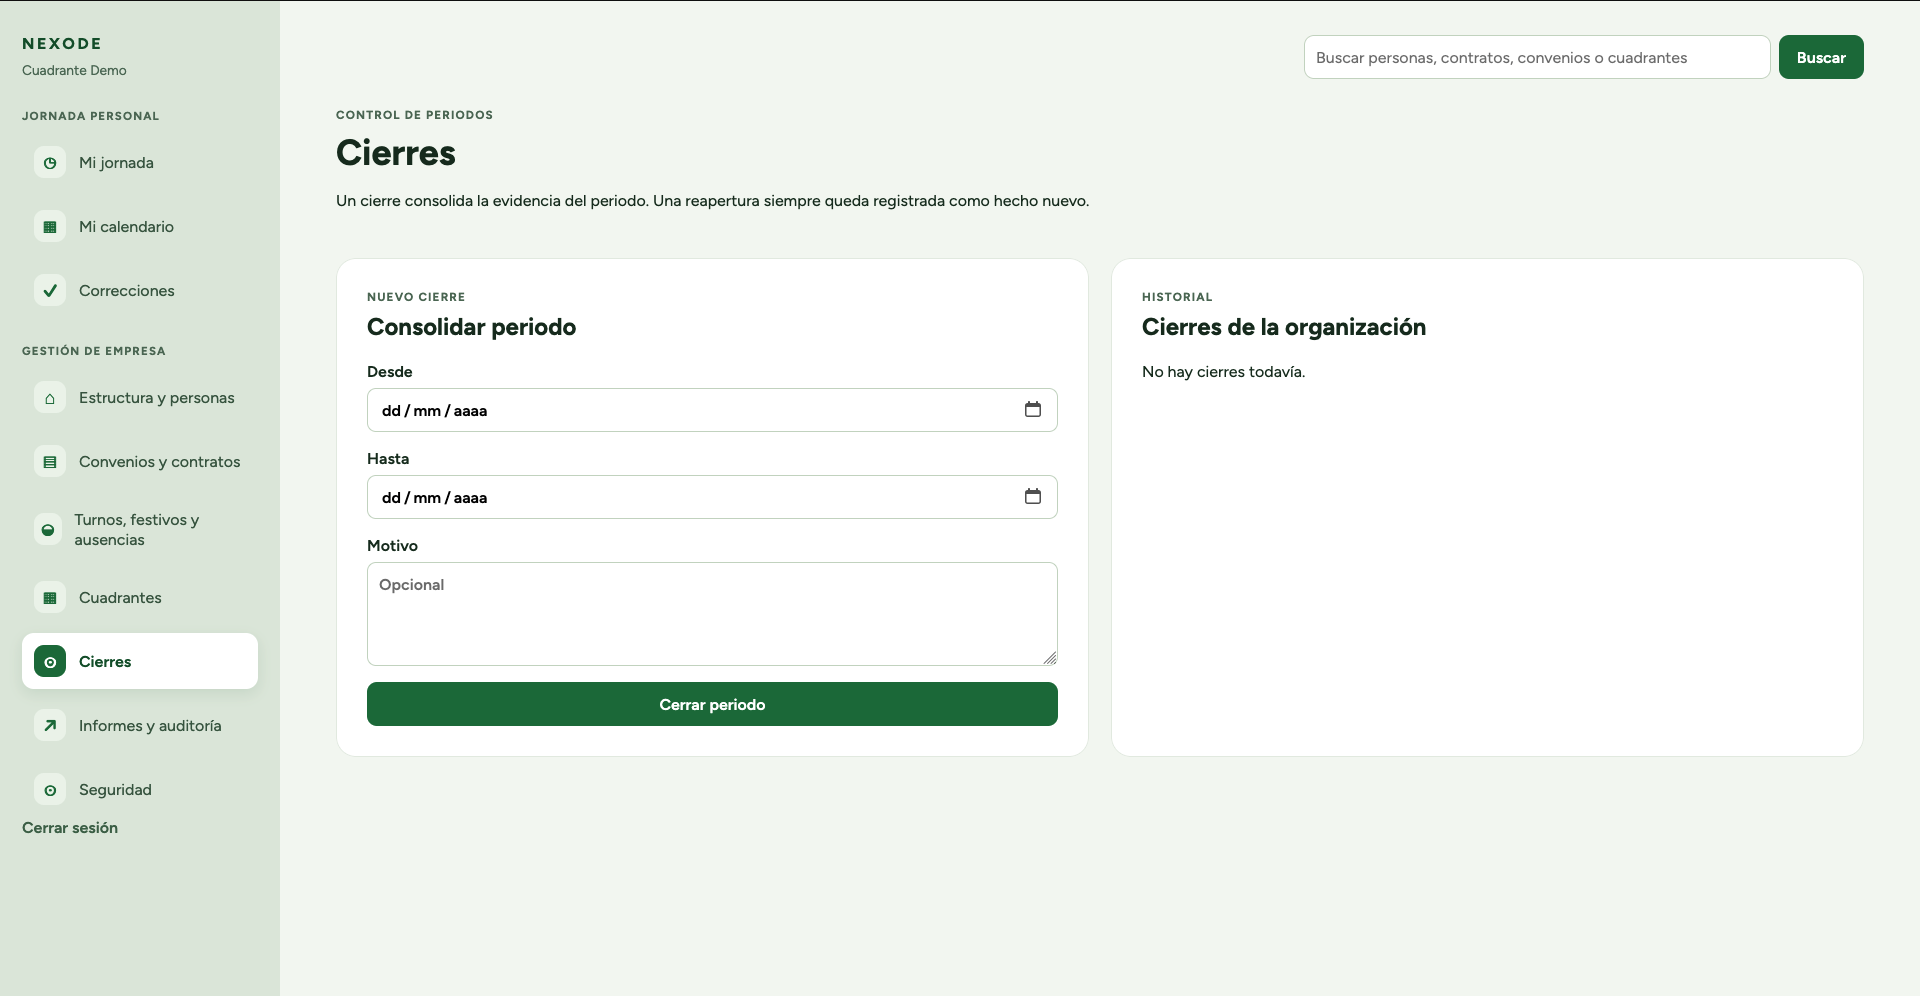
Task: Click the calendar grid icon beside Mi calendario
Action: click(x=50, y=227)
